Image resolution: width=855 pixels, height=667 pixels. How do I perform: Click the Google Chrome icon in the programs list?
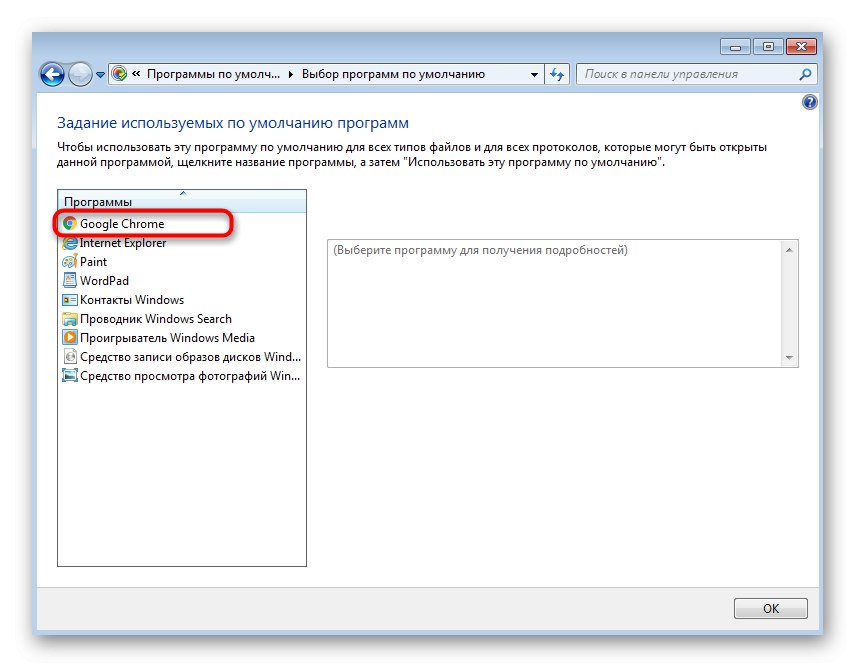point(69,224)
